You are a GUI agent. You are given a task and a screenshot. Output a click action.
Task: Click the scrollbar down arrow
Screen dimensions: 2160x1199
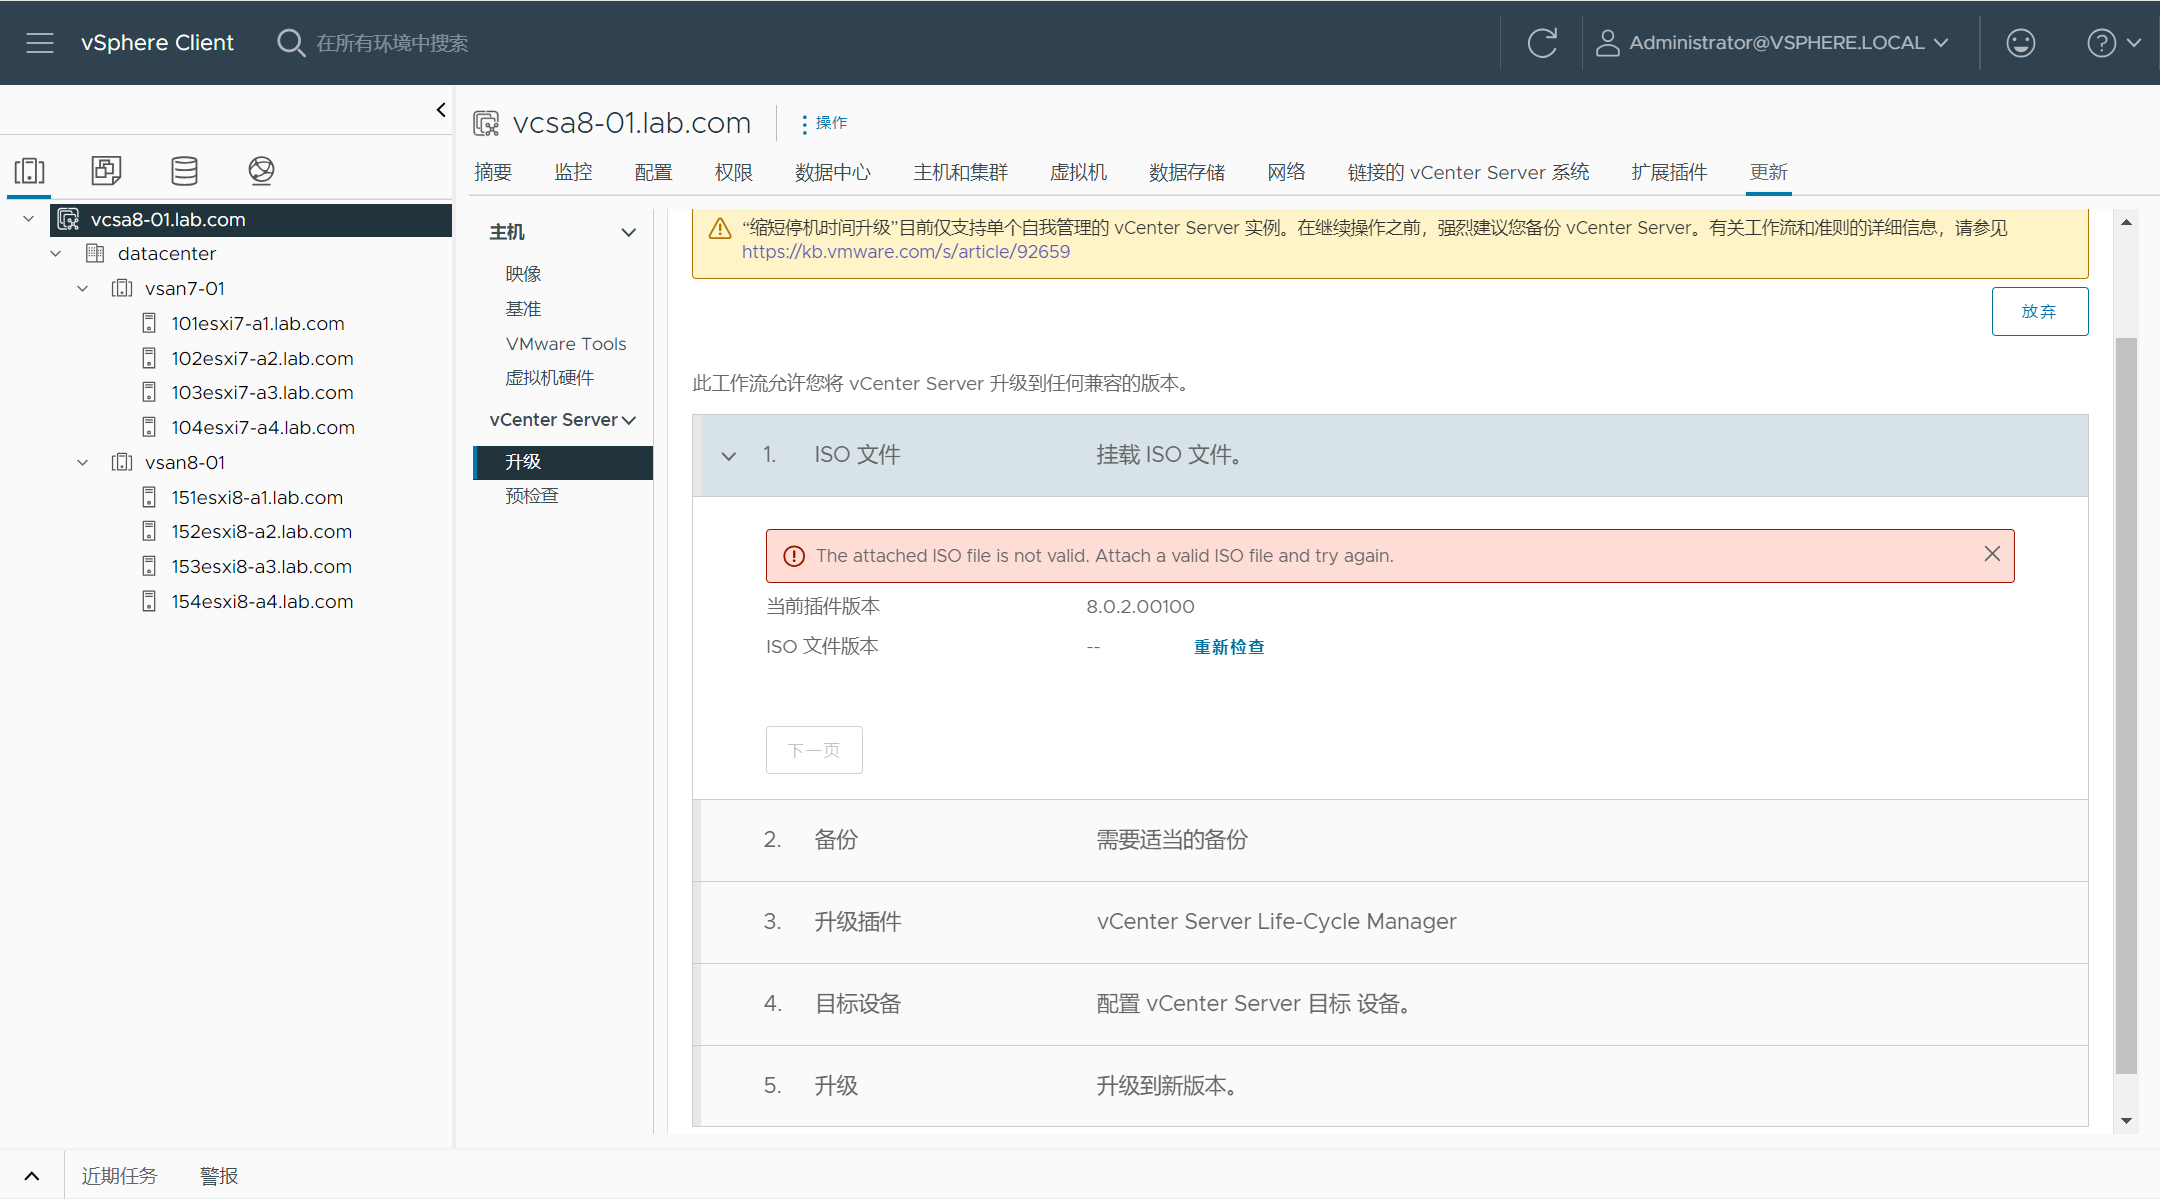point(2126,1121)
